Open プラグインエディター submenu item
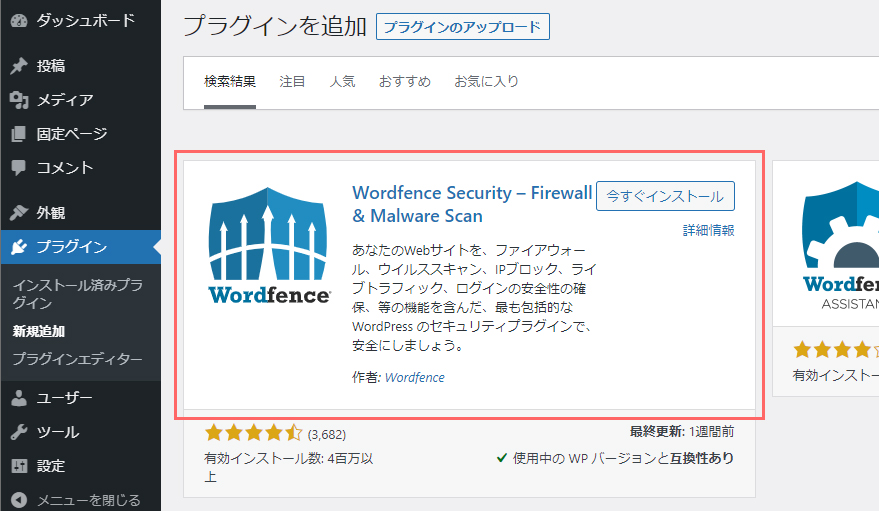879x511 pixels. 77,359
